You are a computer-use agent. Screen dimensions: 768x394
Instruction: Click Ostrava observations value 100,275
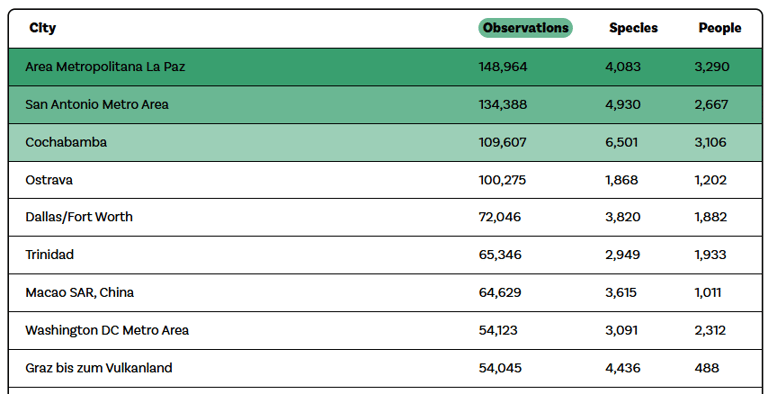click(502, 180)
